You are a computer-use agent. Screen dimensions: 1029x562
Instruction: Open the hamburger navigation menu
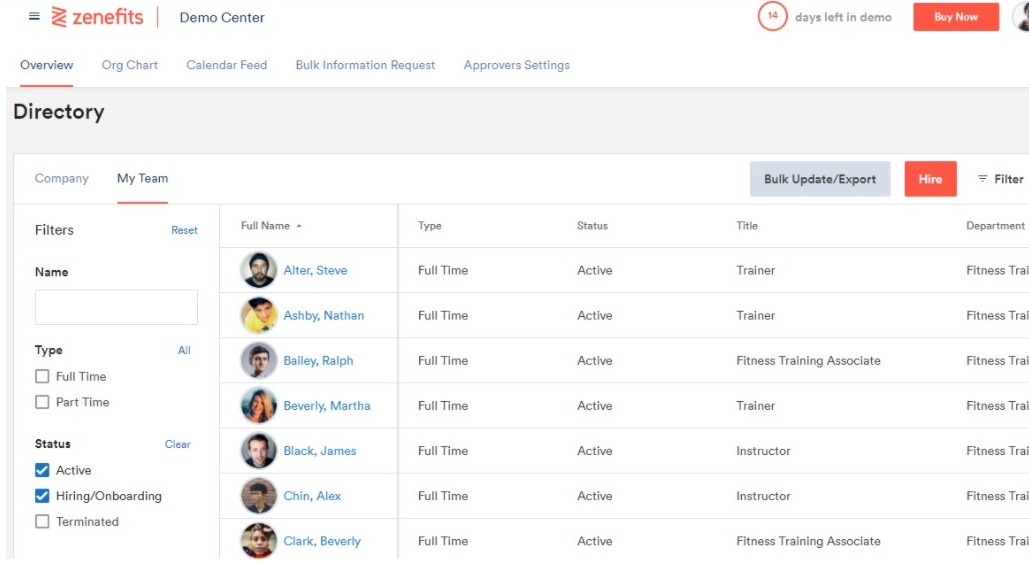(x=34, y=16)
